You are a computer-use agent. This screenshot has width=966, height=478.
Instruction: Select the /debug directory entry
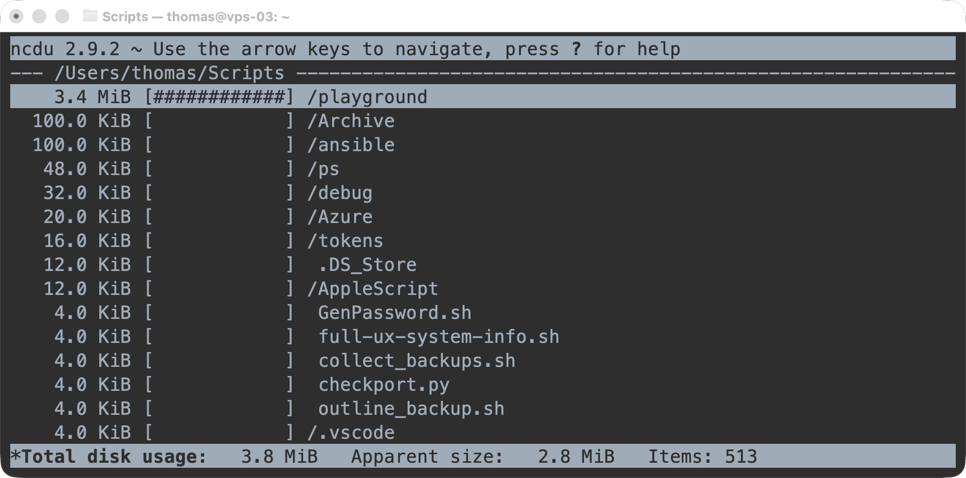click(x=340, y=193)
